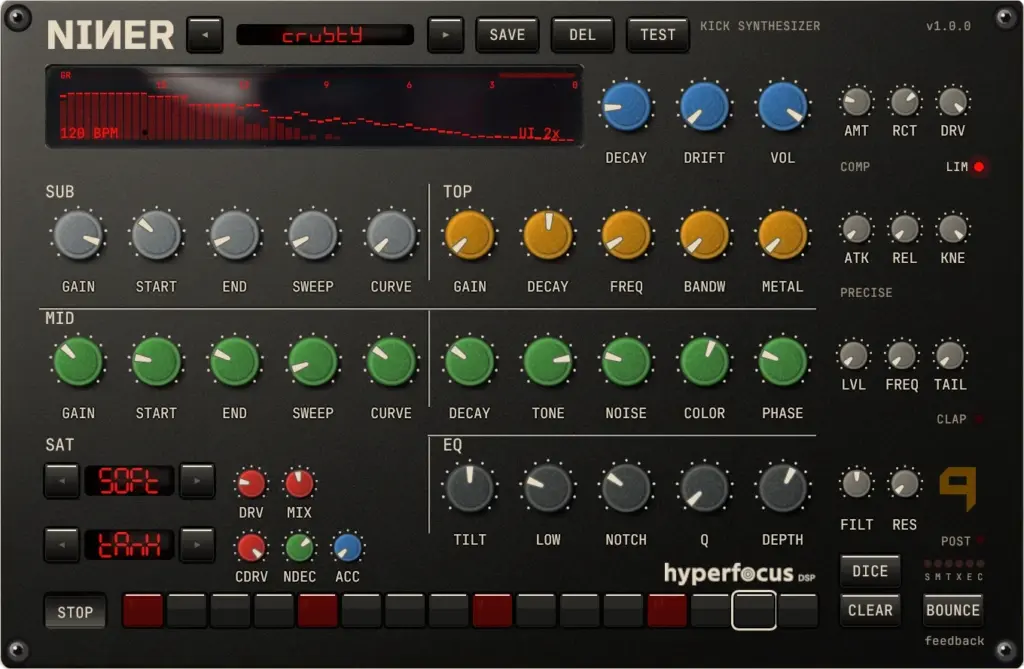Viewport: 1024px width, 669px height.
Task: Clear the pattern with CLEAR button
Action: point(870,610)
